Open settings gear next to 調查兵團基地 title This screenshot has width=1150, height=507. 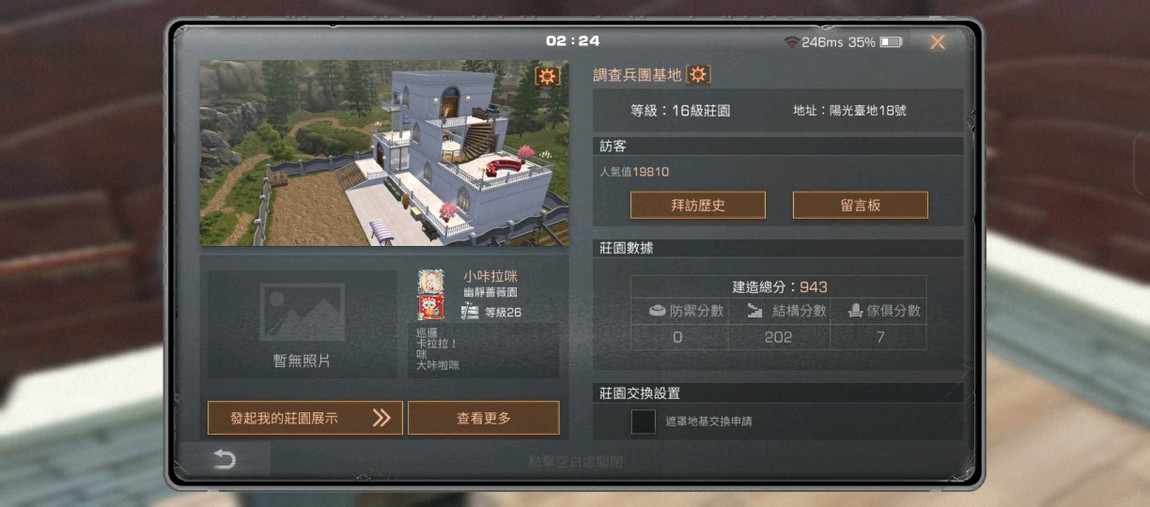698,74
